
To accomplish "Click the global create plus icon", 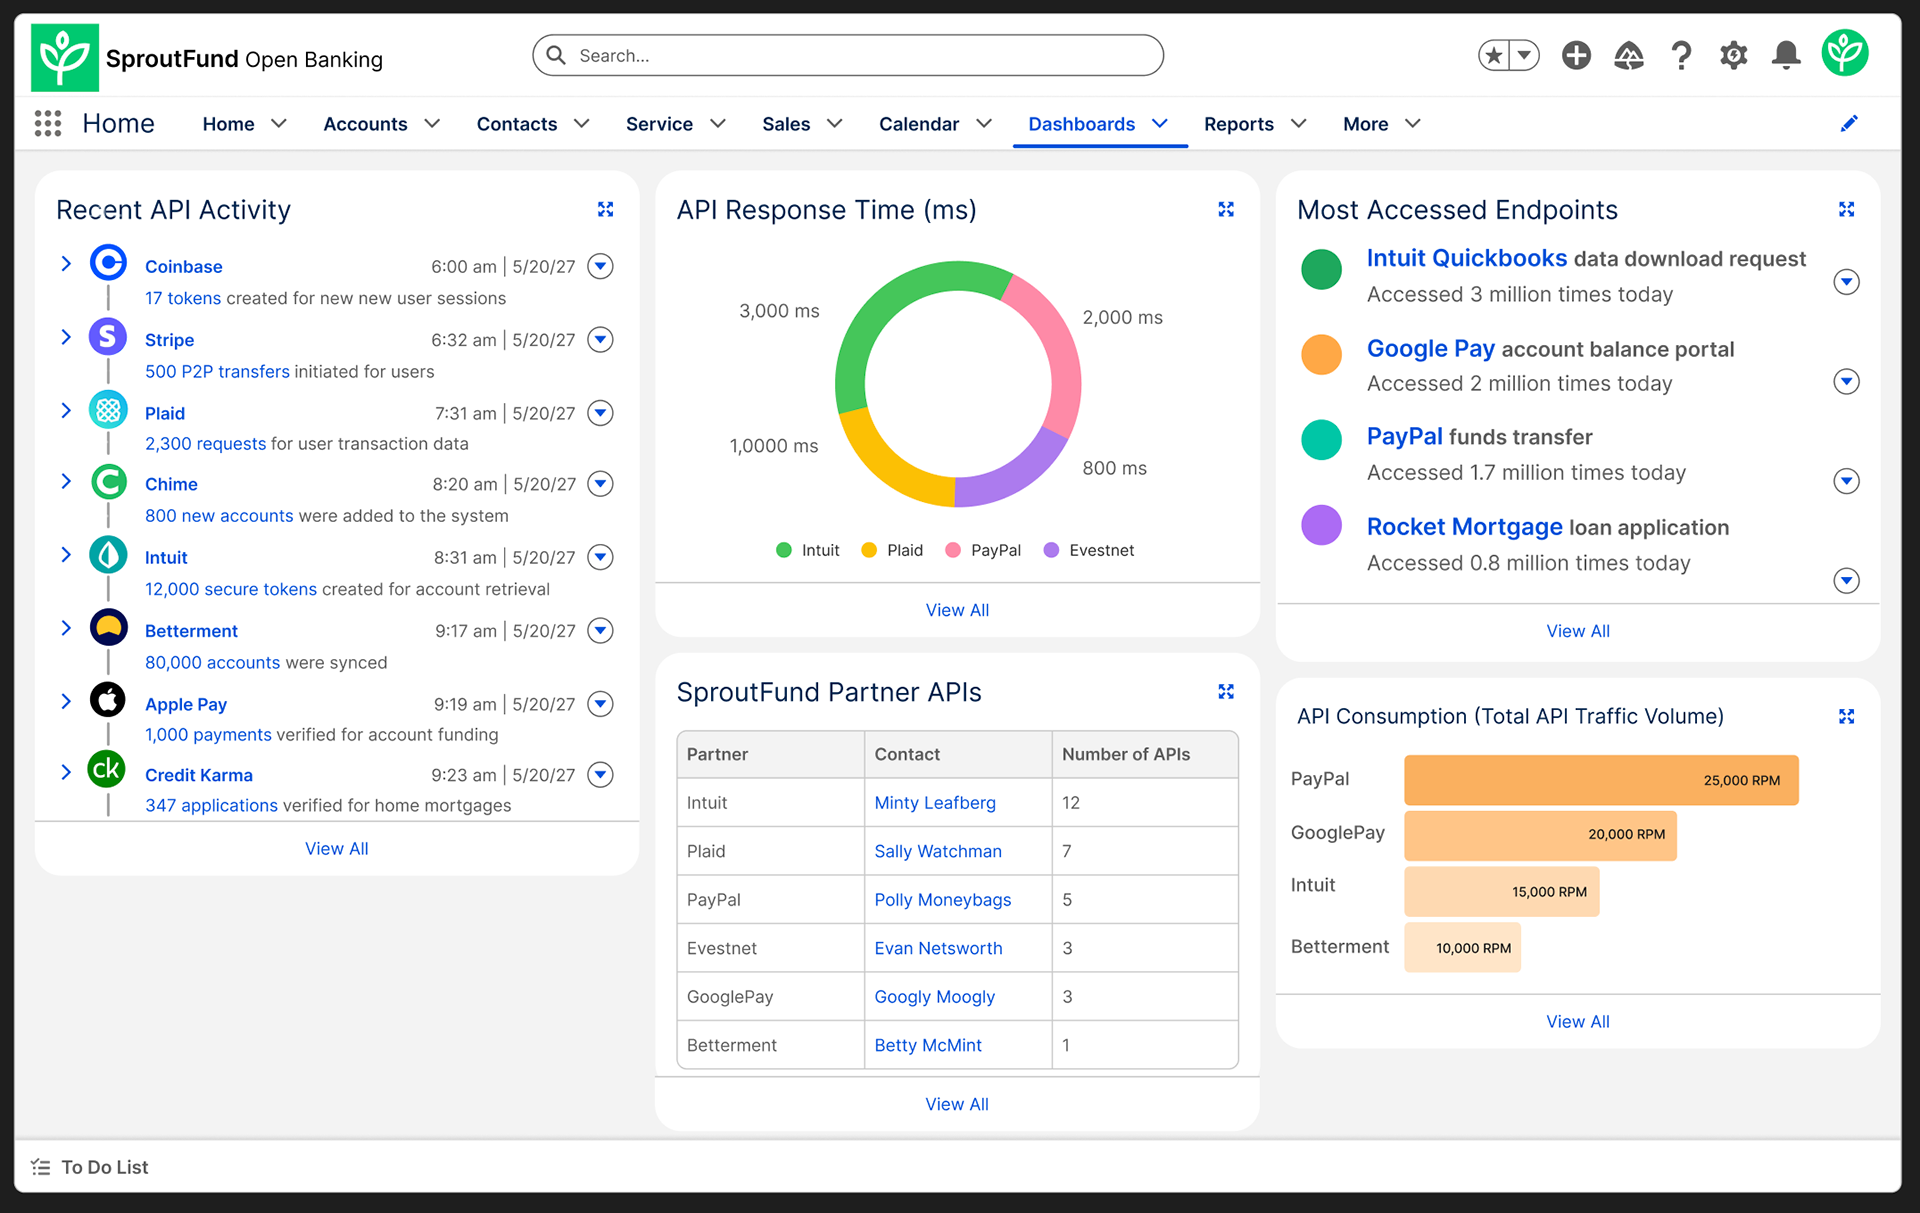I will (1576, 55).
